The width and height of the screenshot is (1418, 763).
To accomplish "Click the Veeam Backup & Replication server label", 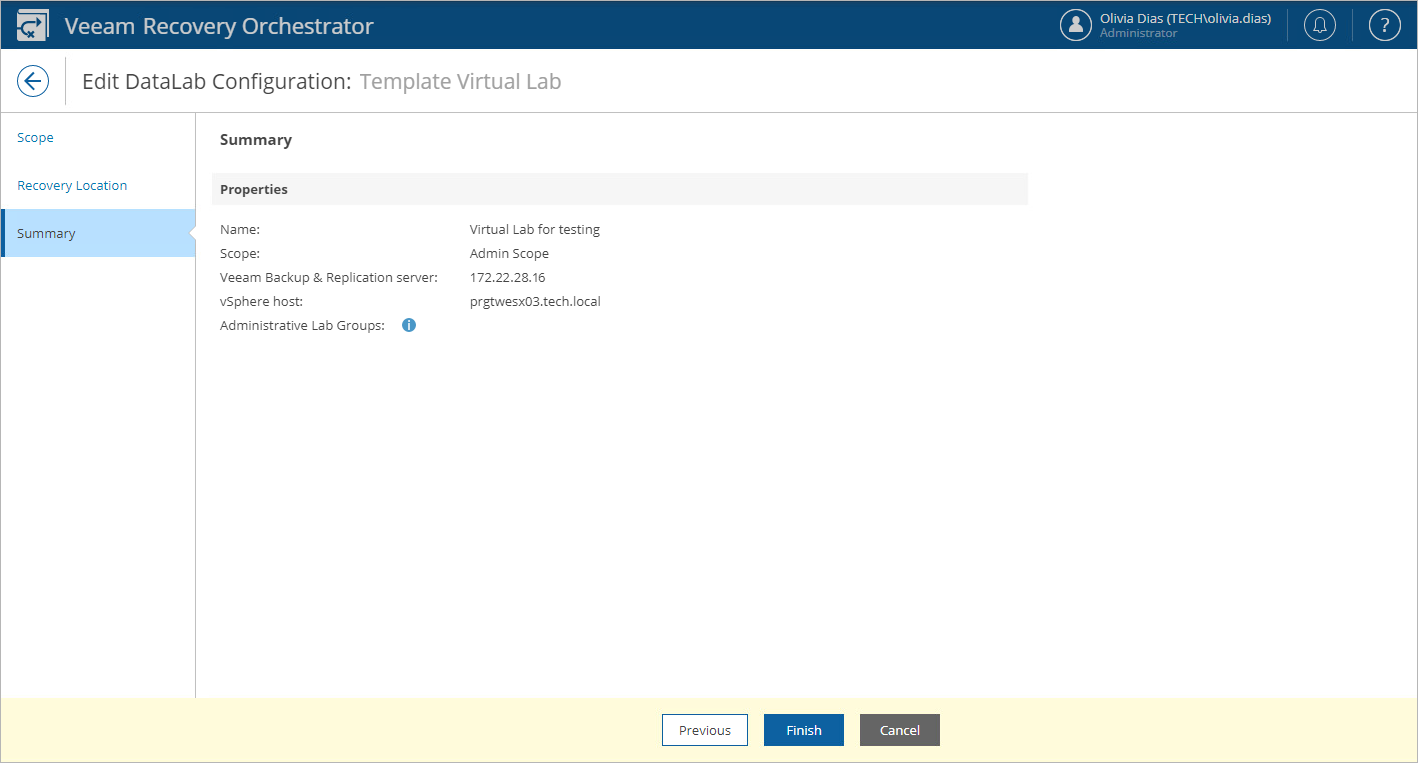I will pos(329,277).
